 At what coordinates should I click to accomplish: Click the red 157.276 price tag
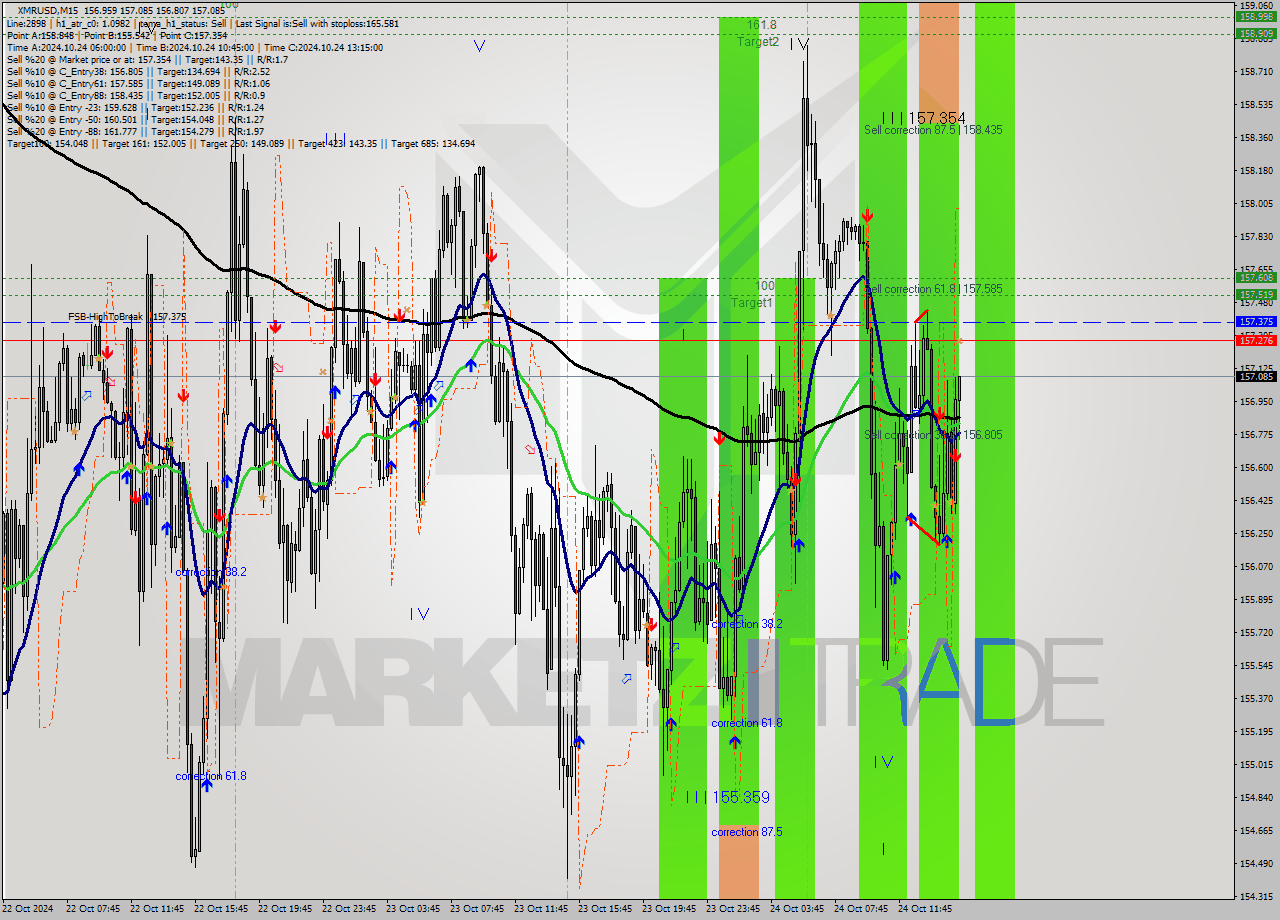pyautogui.click(x=1256, y=340)
